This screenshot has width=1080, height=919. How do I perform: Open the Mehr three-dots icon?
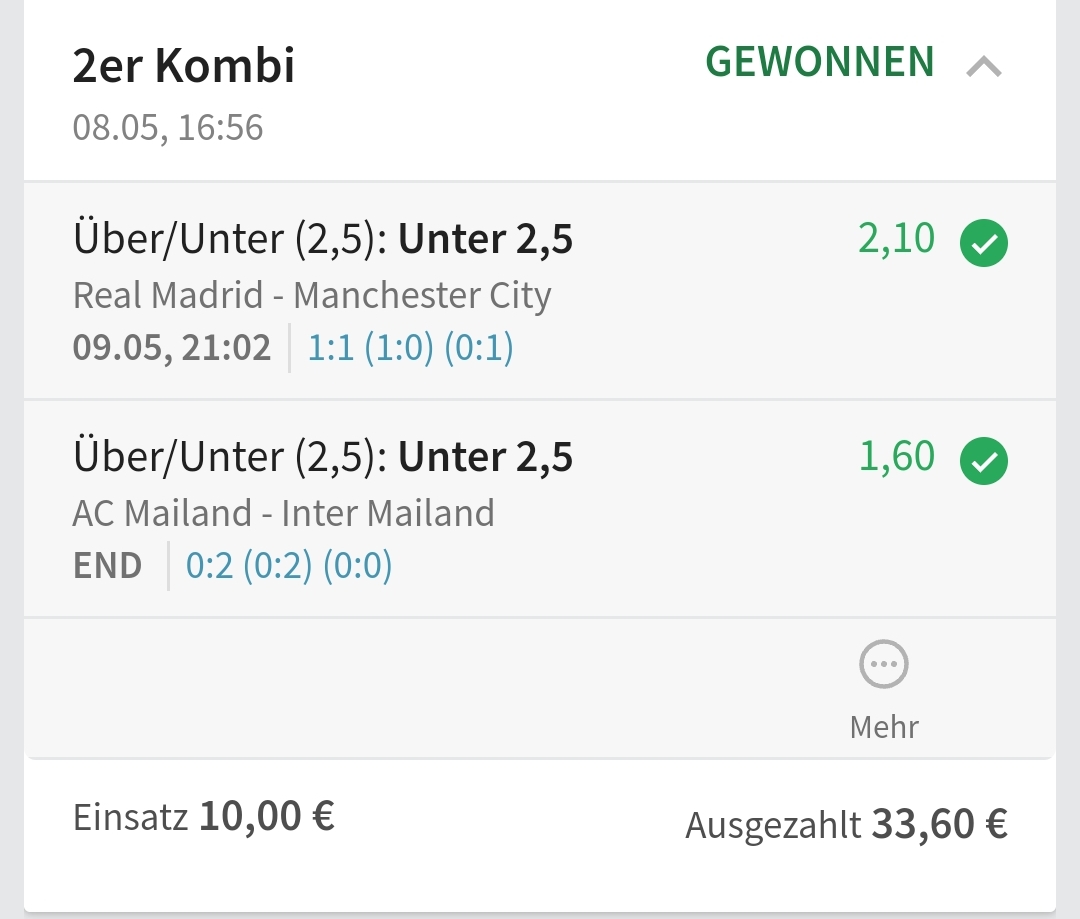pos(884,665)
